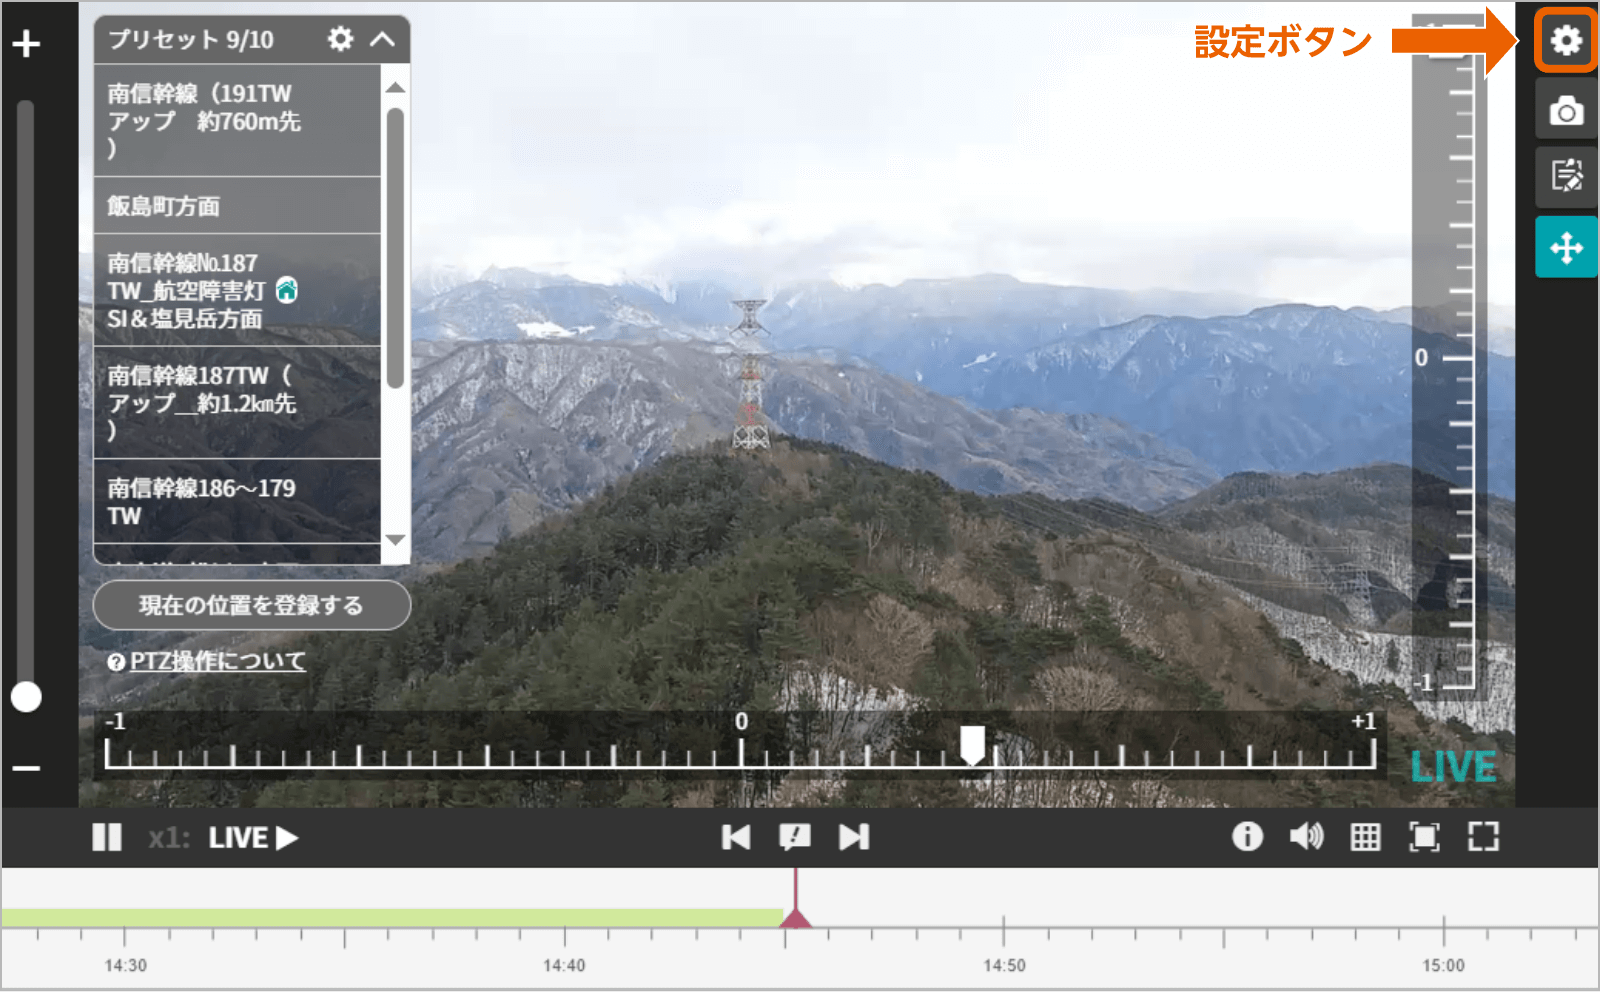Image resolution: width=1600 pixels, height=992 pixels.
Task: Open PTZ操作について help link
Action: [217, 661]
